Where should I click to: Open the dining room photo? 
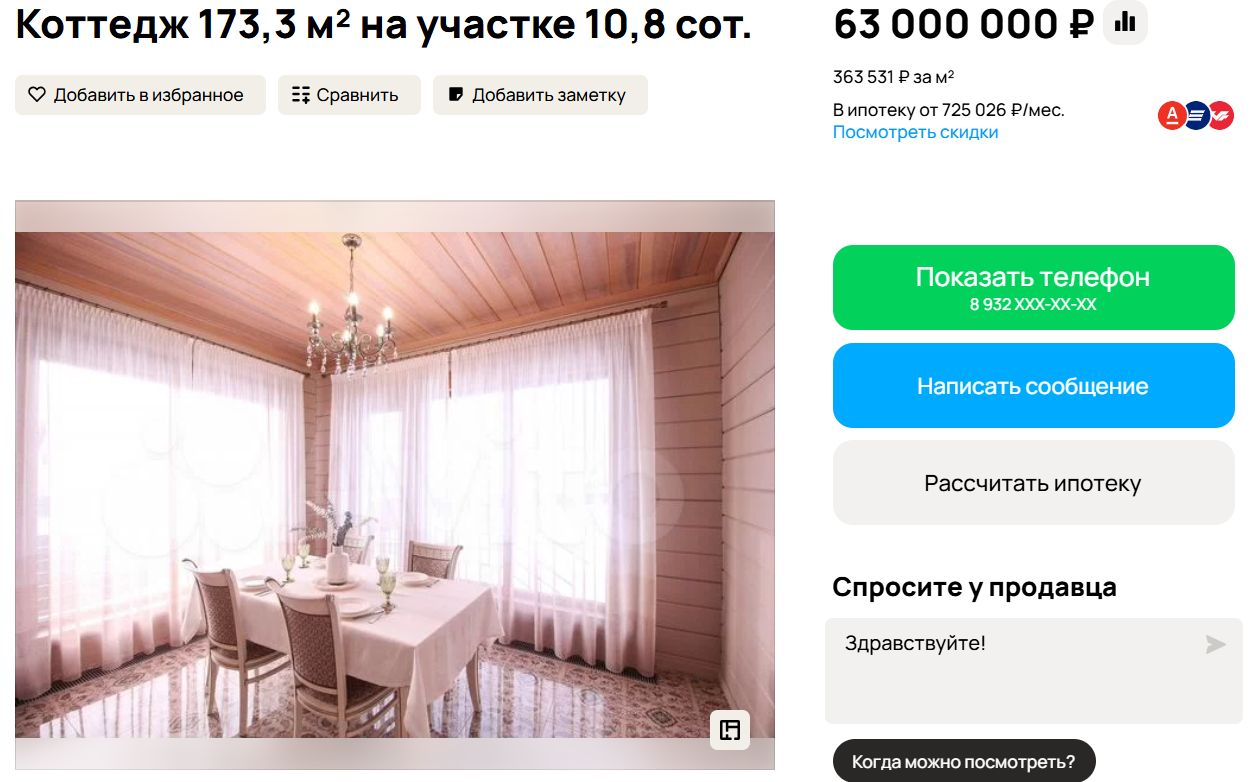[x=395, y=485]
